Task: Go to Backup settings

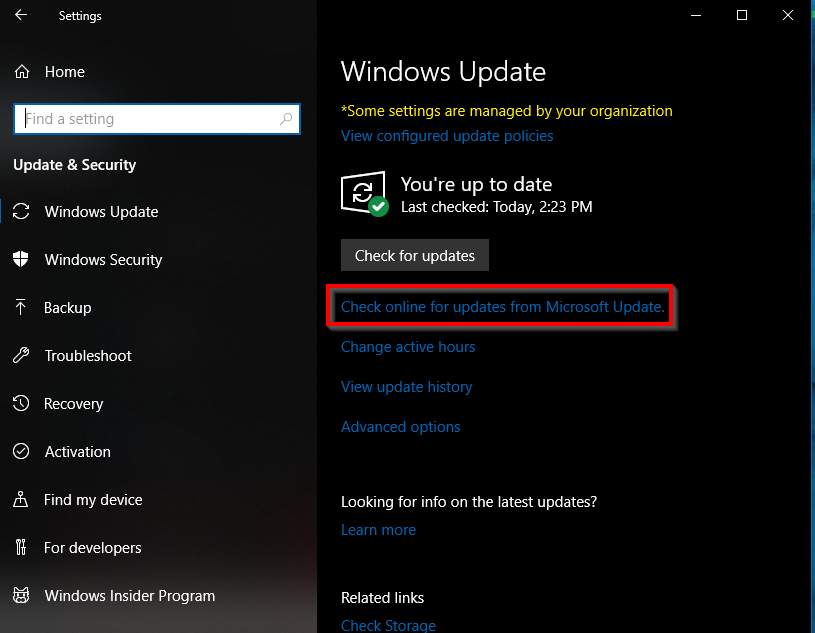Action: coord(68,308)
